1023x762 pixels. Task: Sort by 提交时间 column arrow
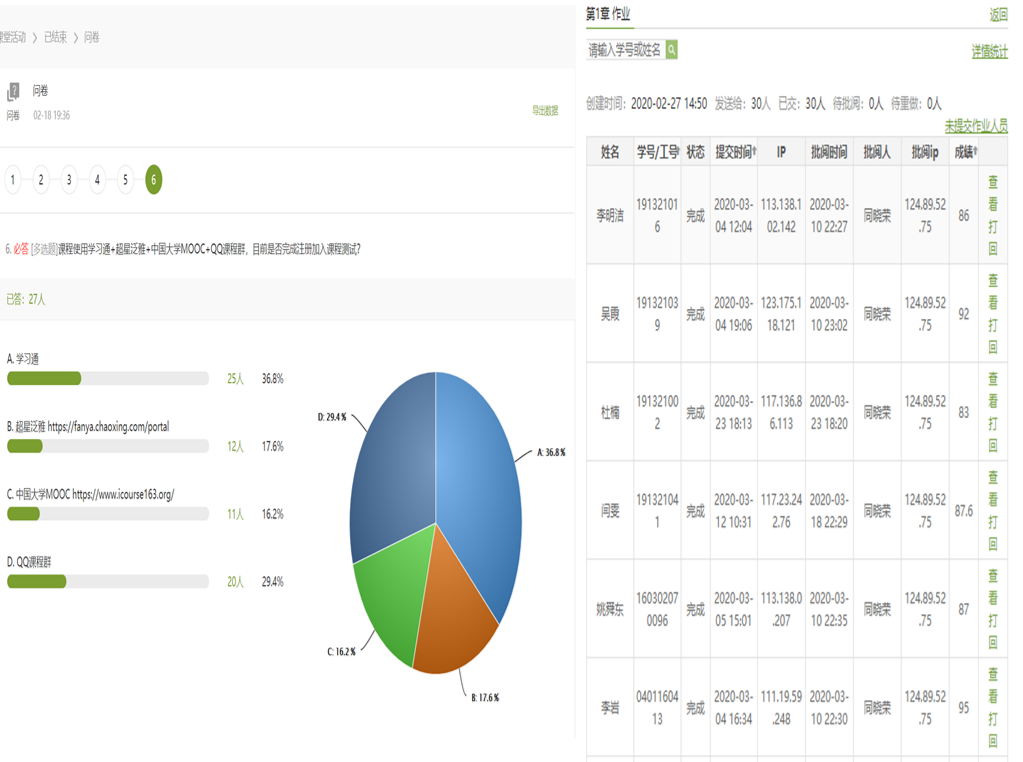pyautogui.click(x=754, y=153)
